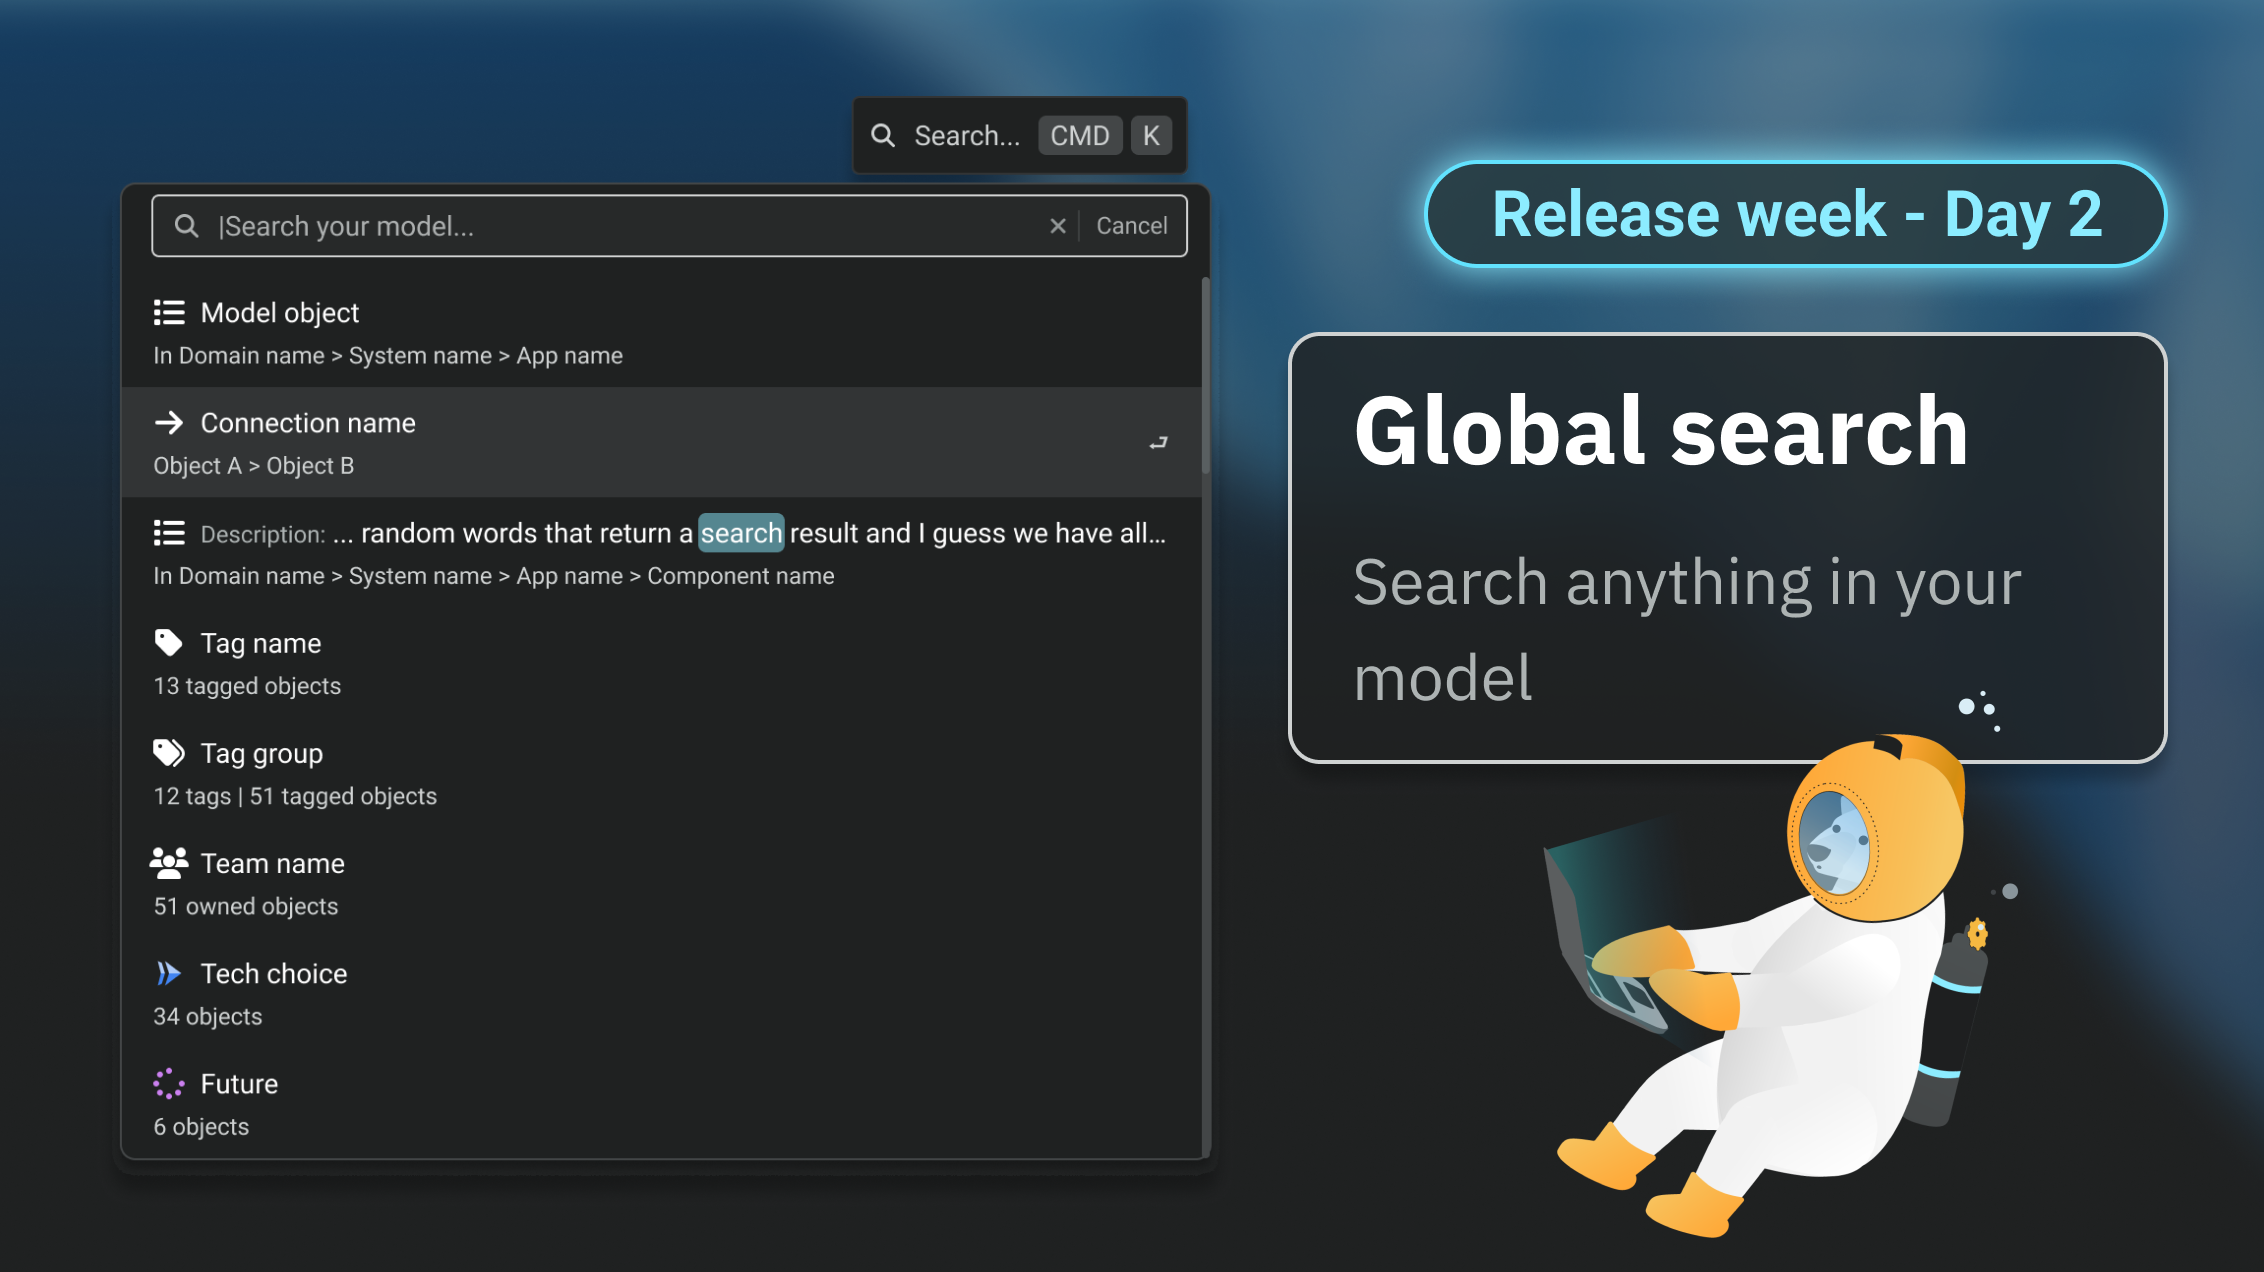Click the people icon beside Team name
This screenshot has width=2264, height=1272.
[x=169, y=863]
